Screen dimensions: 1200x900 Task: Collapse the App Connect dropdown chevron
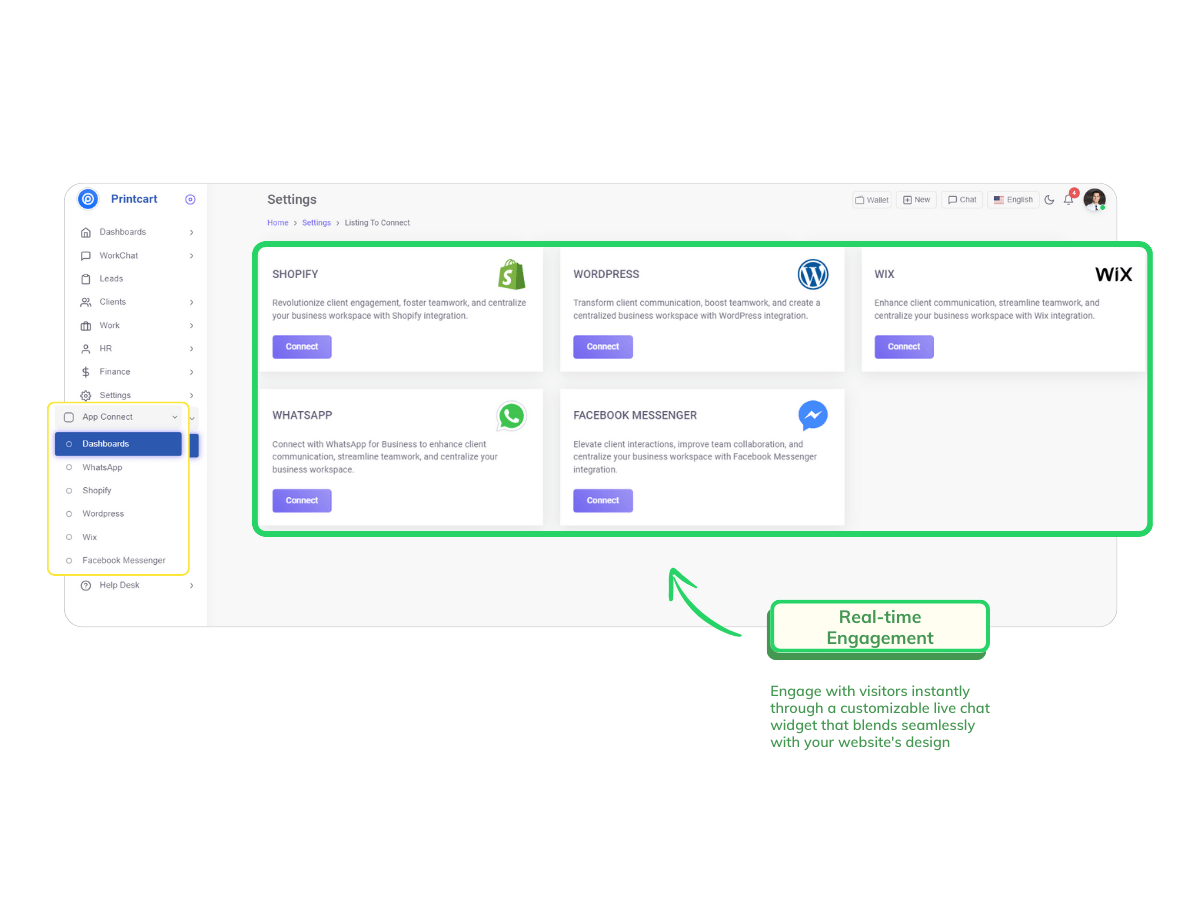click(175, 417)
